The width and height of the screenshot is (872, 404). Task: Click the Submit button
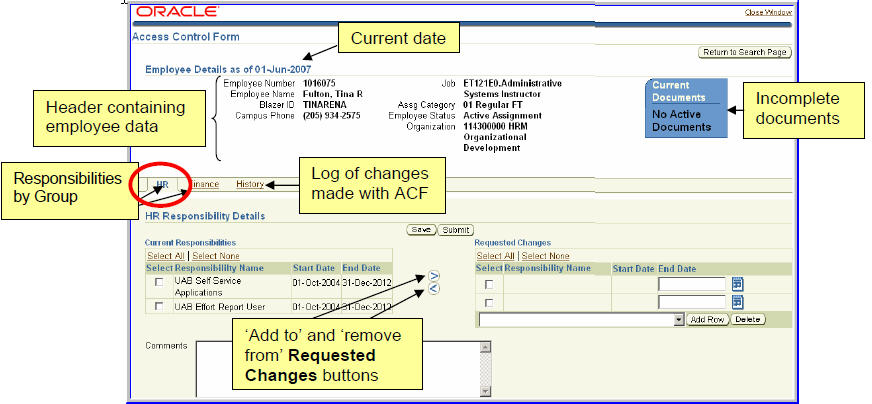pyautogui.click(x=455, y=230)
